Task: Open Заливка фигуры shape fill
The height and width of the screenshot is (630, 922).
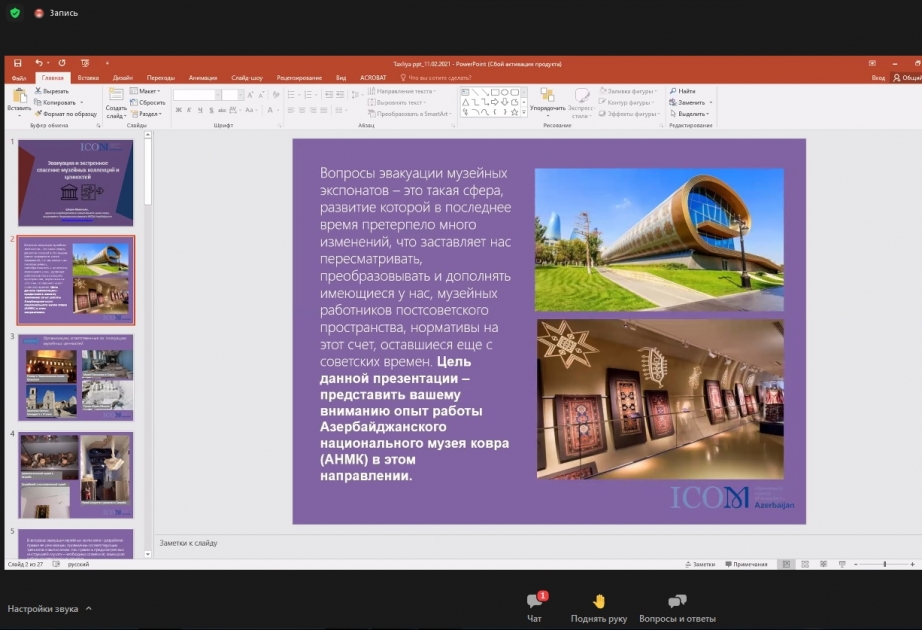Action: [x=628, y=91]
